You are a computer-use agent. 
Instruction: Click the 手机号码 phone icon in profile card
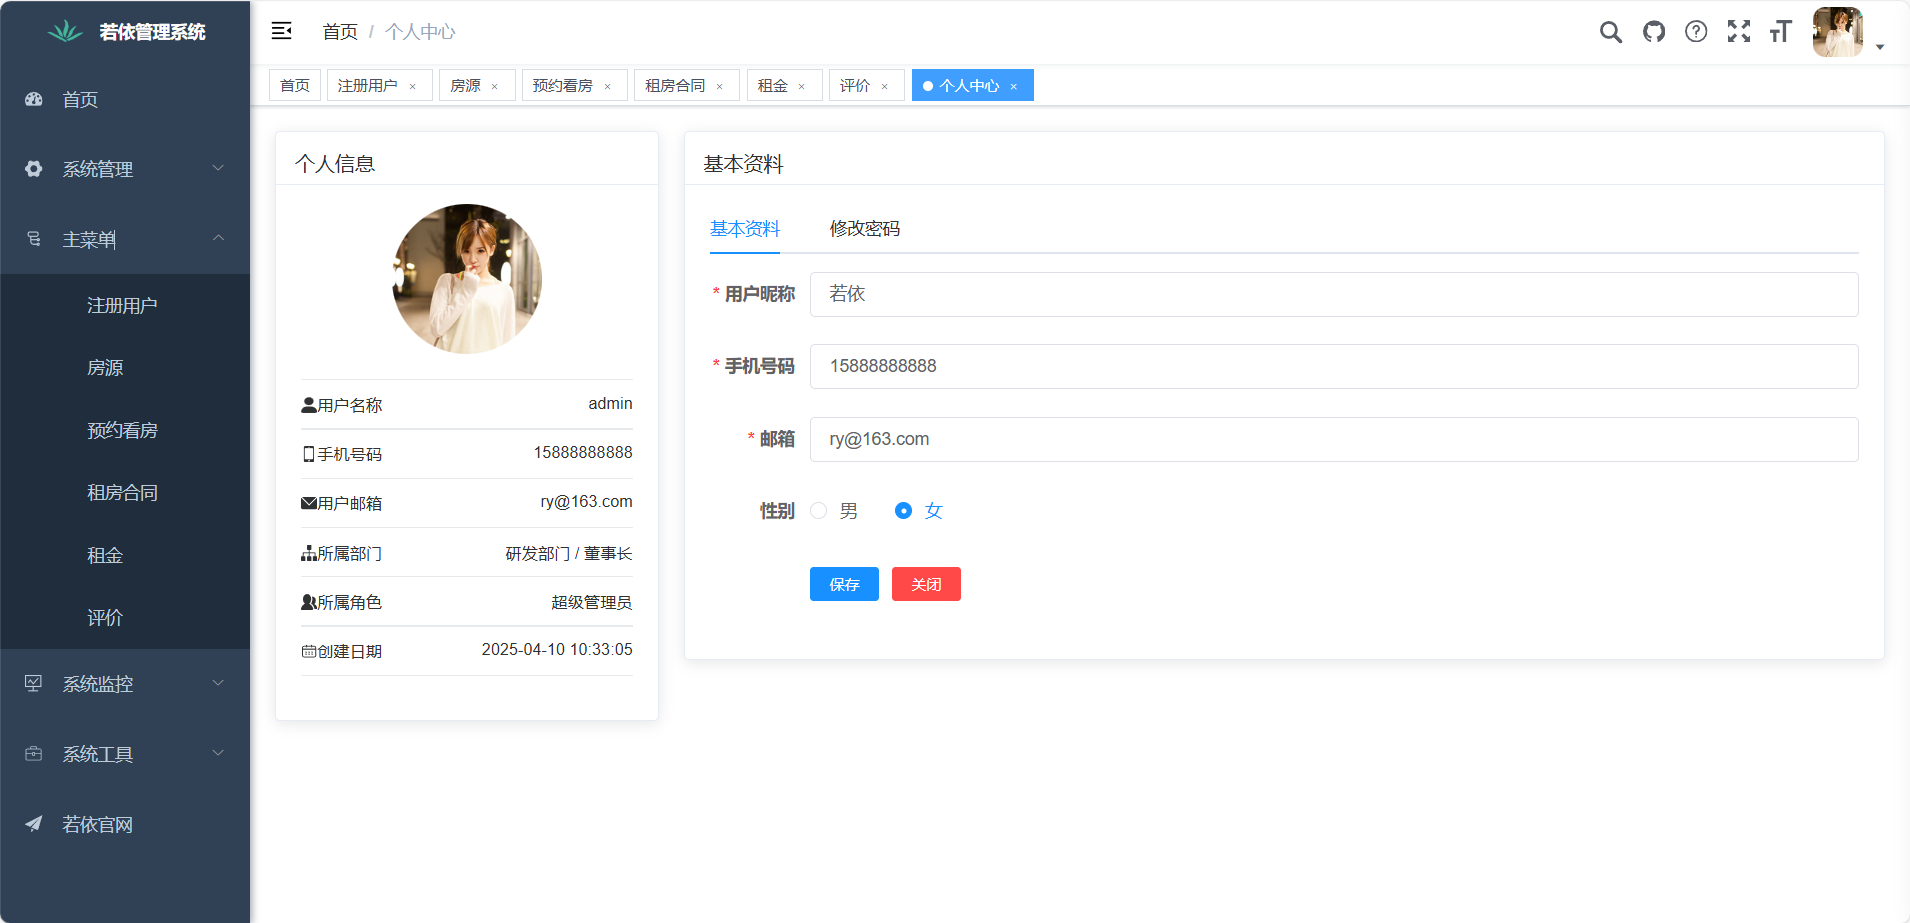[x=309, y=454]
